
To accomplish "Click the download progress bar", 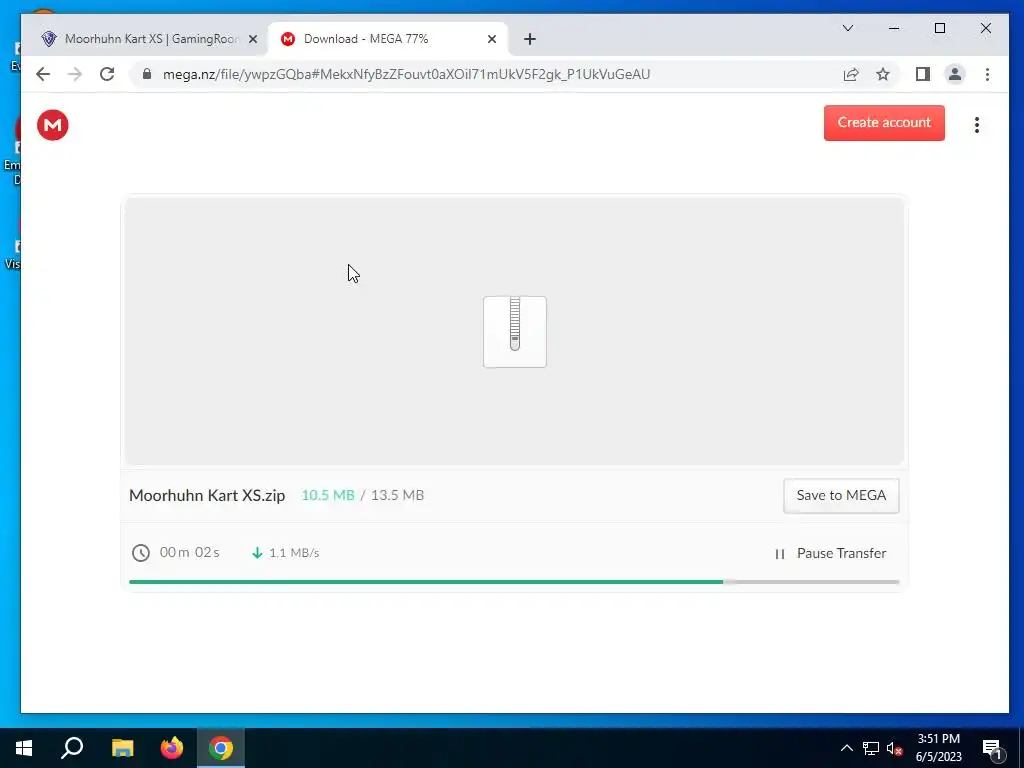I will [x=514, y=581].
